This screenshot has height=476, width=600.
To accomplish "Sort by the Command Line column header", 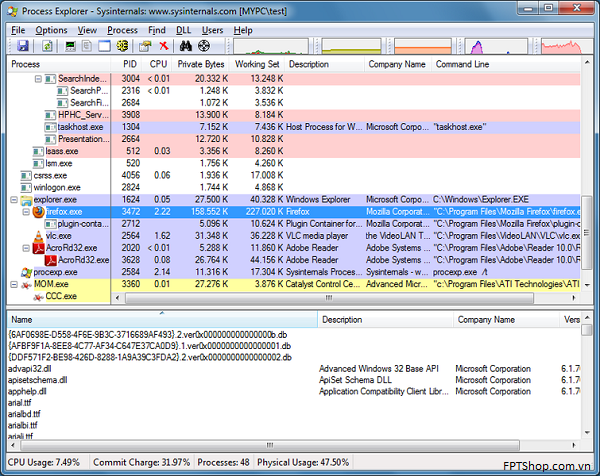I will [506, 64].
